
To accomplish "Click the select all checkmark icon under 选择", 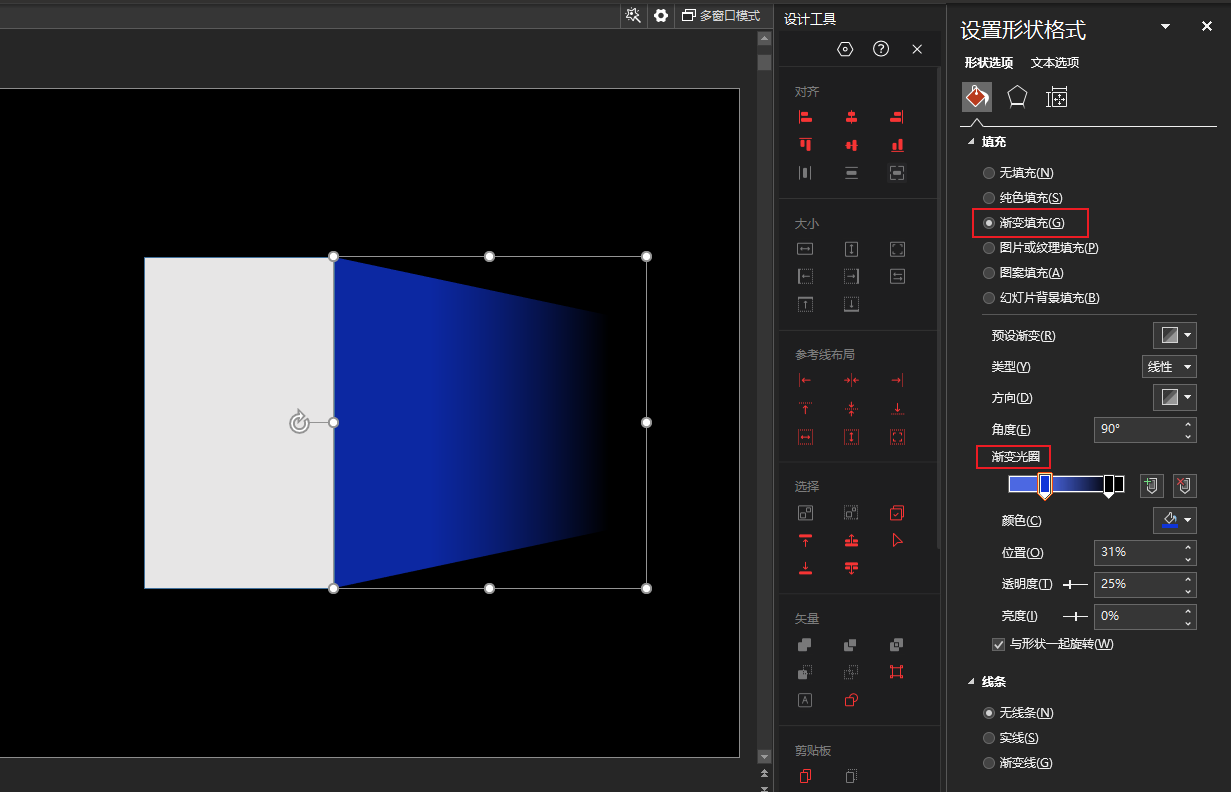I will coord(897,513).
